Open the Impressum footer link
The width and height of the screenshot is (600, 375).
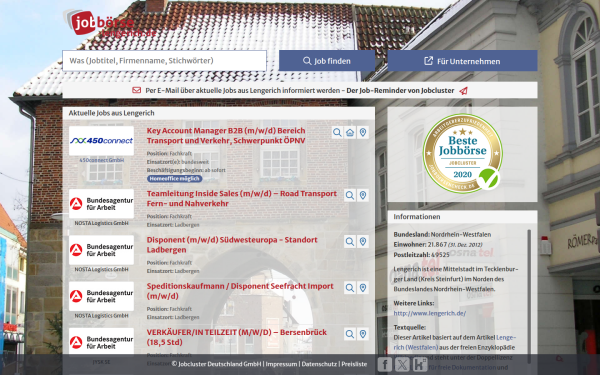[281, 364]
